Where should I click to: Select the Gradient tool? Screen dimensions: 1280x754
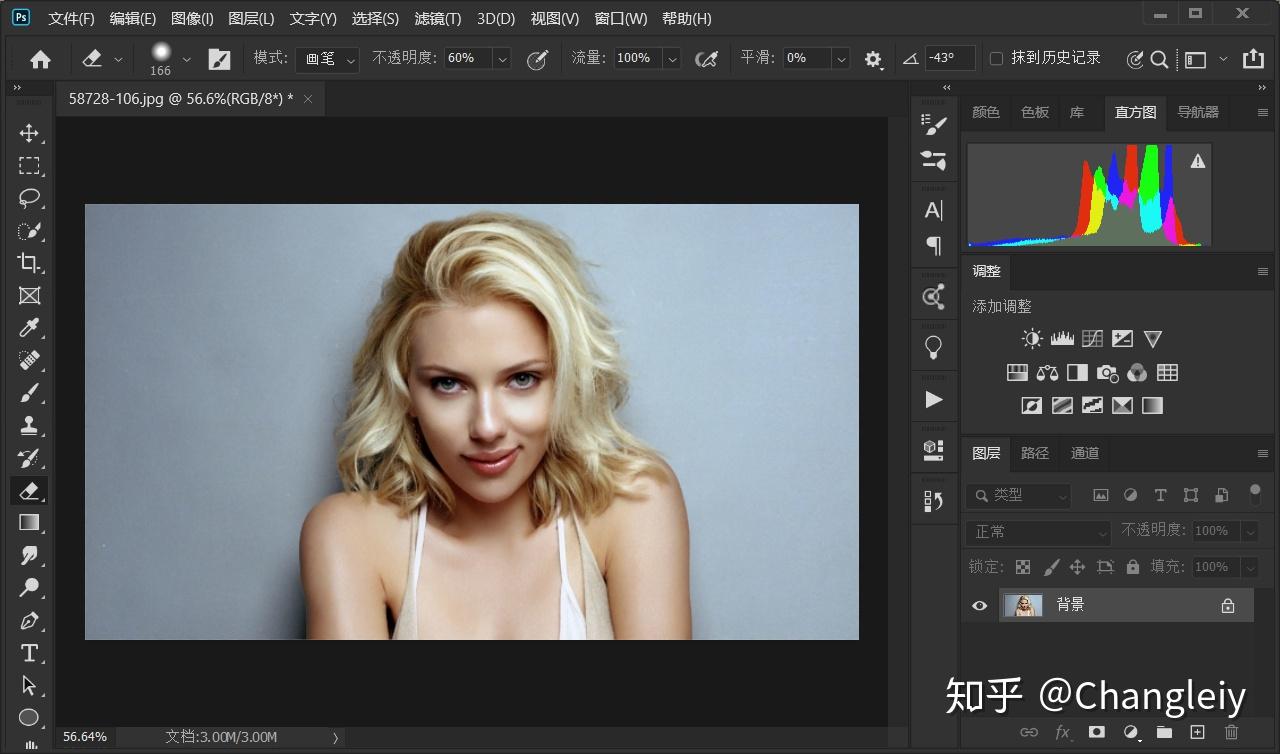(29, 523)
